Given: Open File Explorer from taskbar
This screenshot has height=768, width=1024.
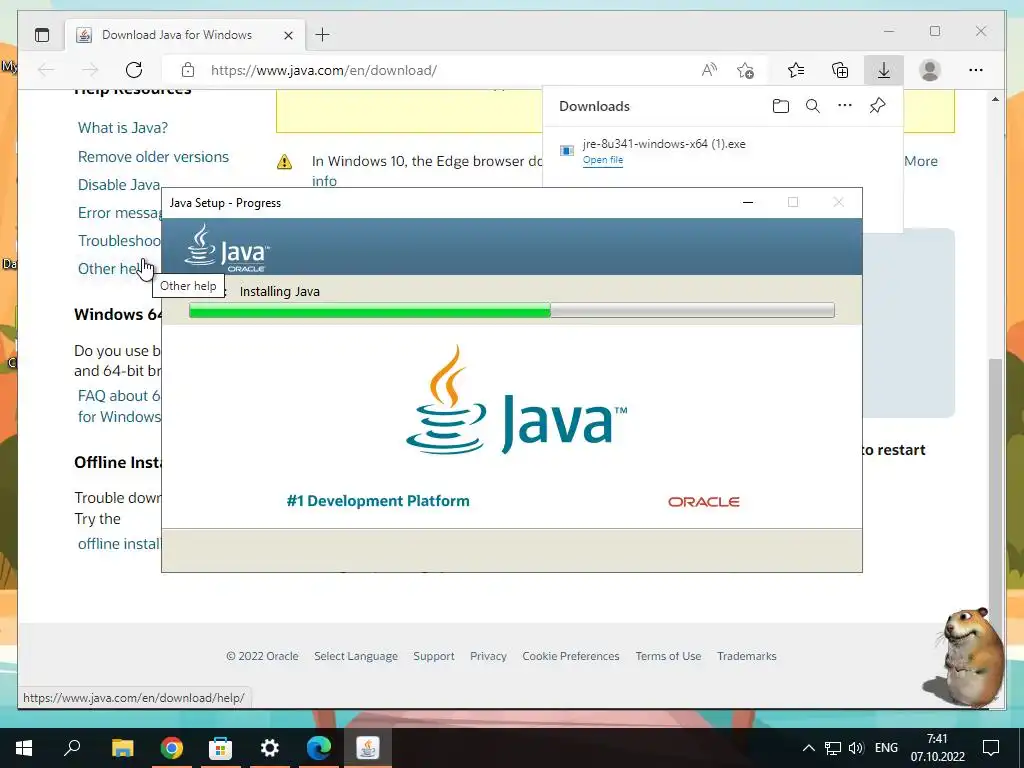Looking at the screenshot, I should [122, 748].
